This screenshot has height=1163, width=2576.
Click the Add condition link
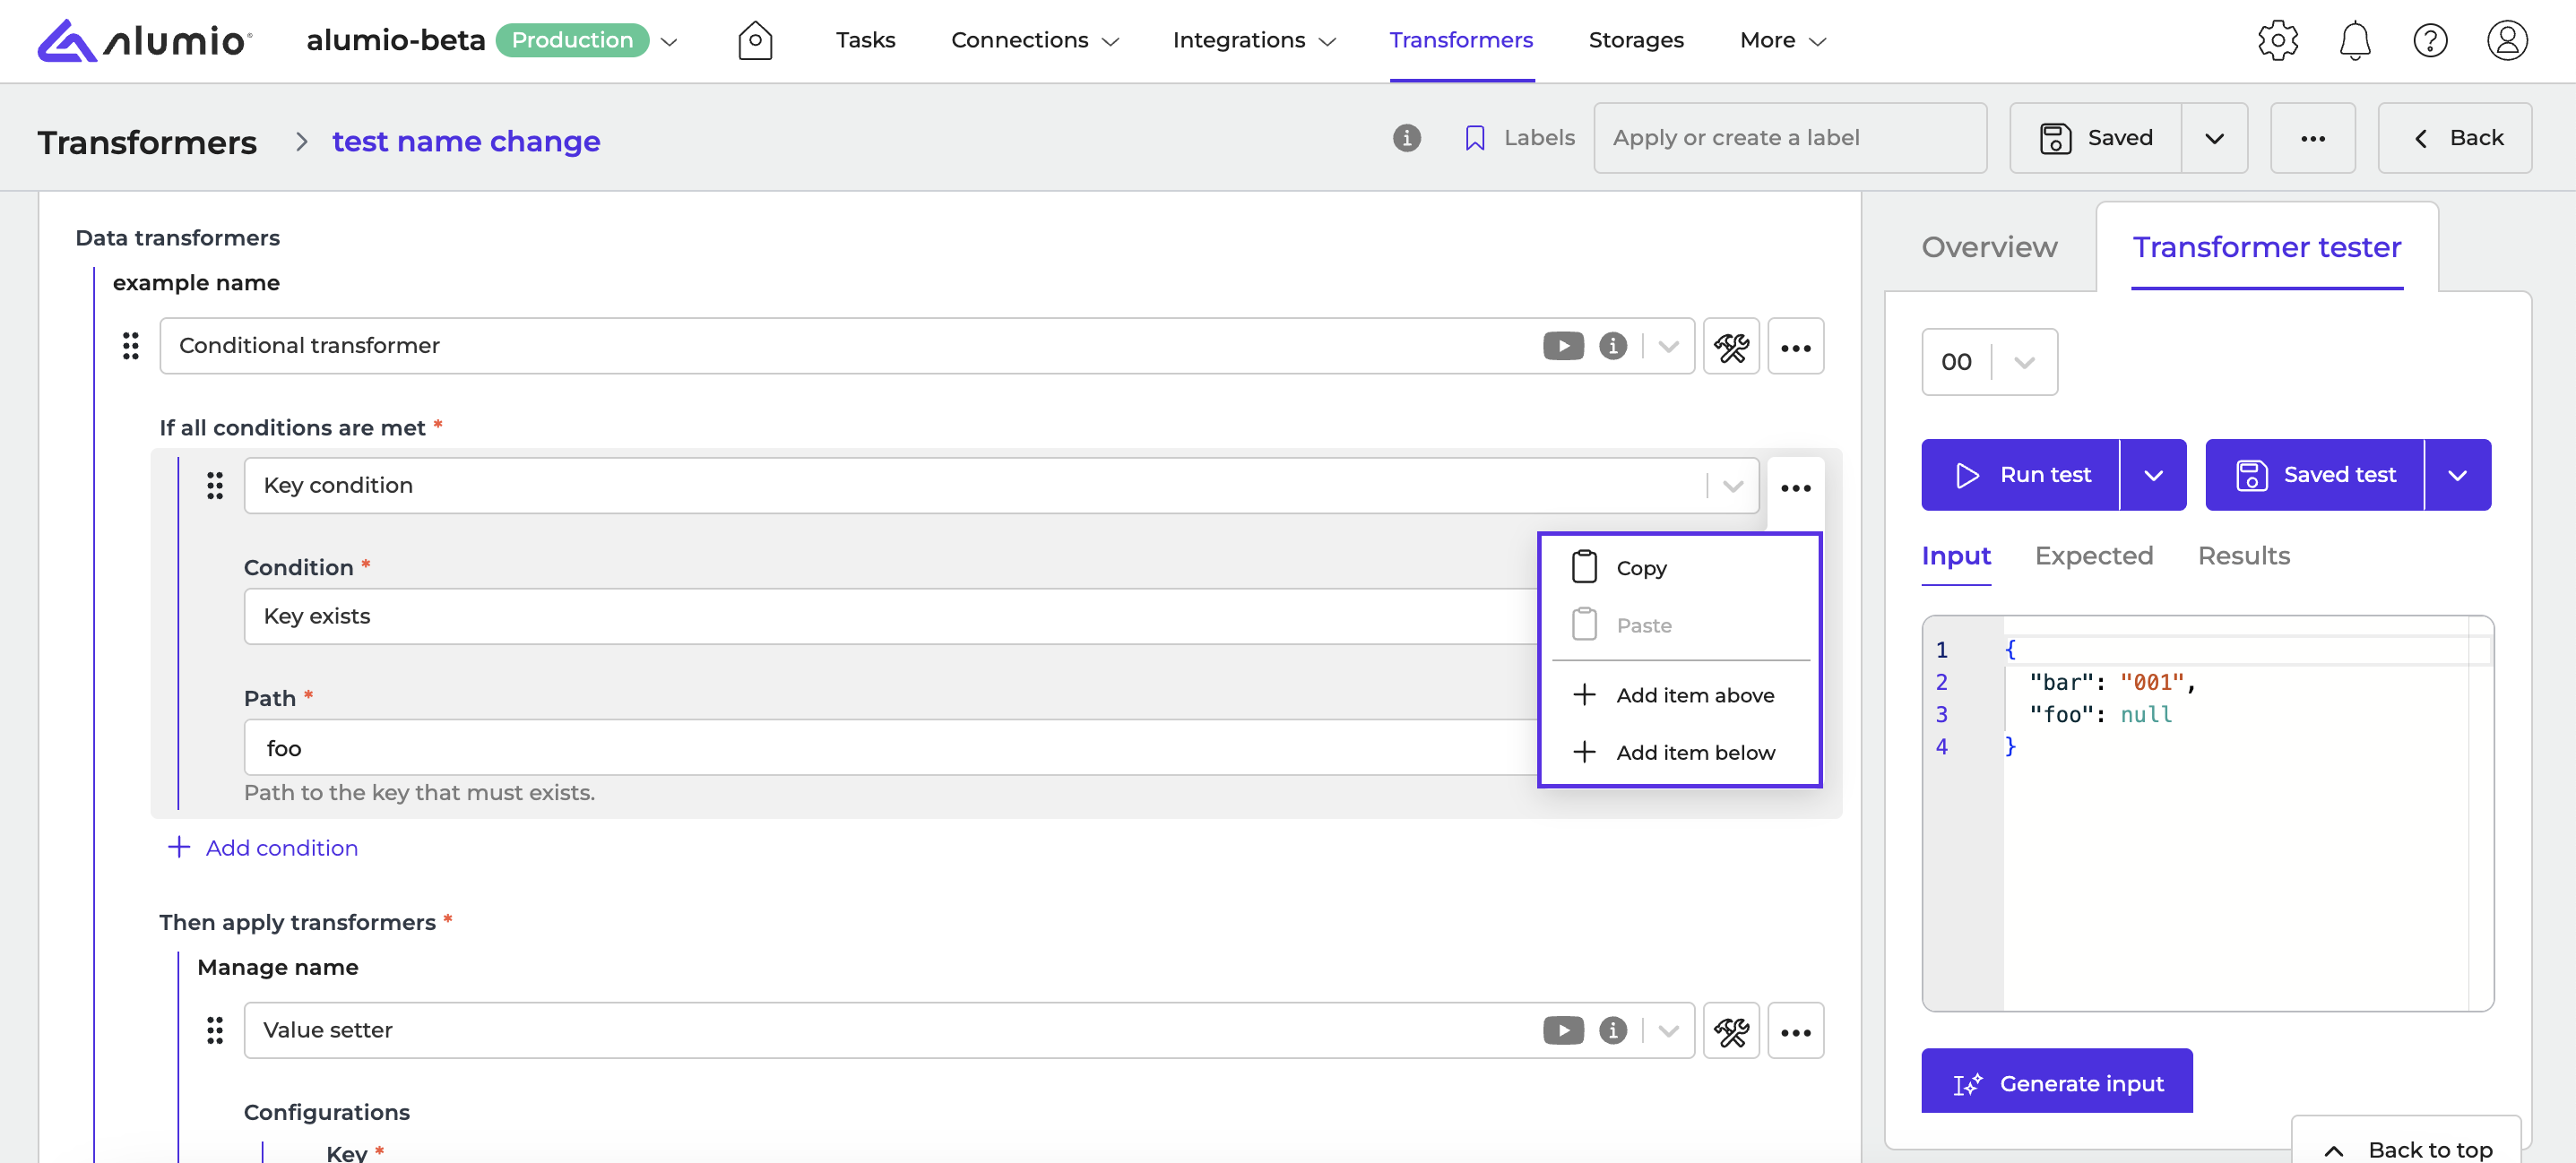click(263, 848)
